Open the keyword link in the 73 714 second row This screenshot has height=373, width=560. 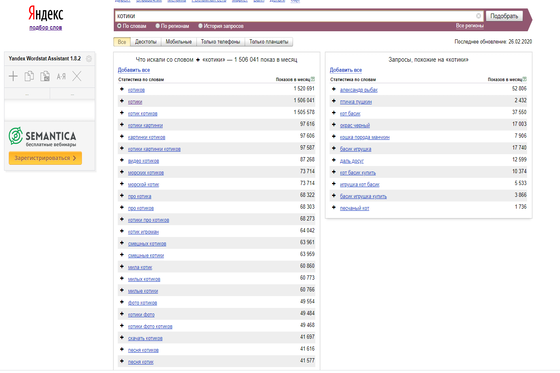143,185
